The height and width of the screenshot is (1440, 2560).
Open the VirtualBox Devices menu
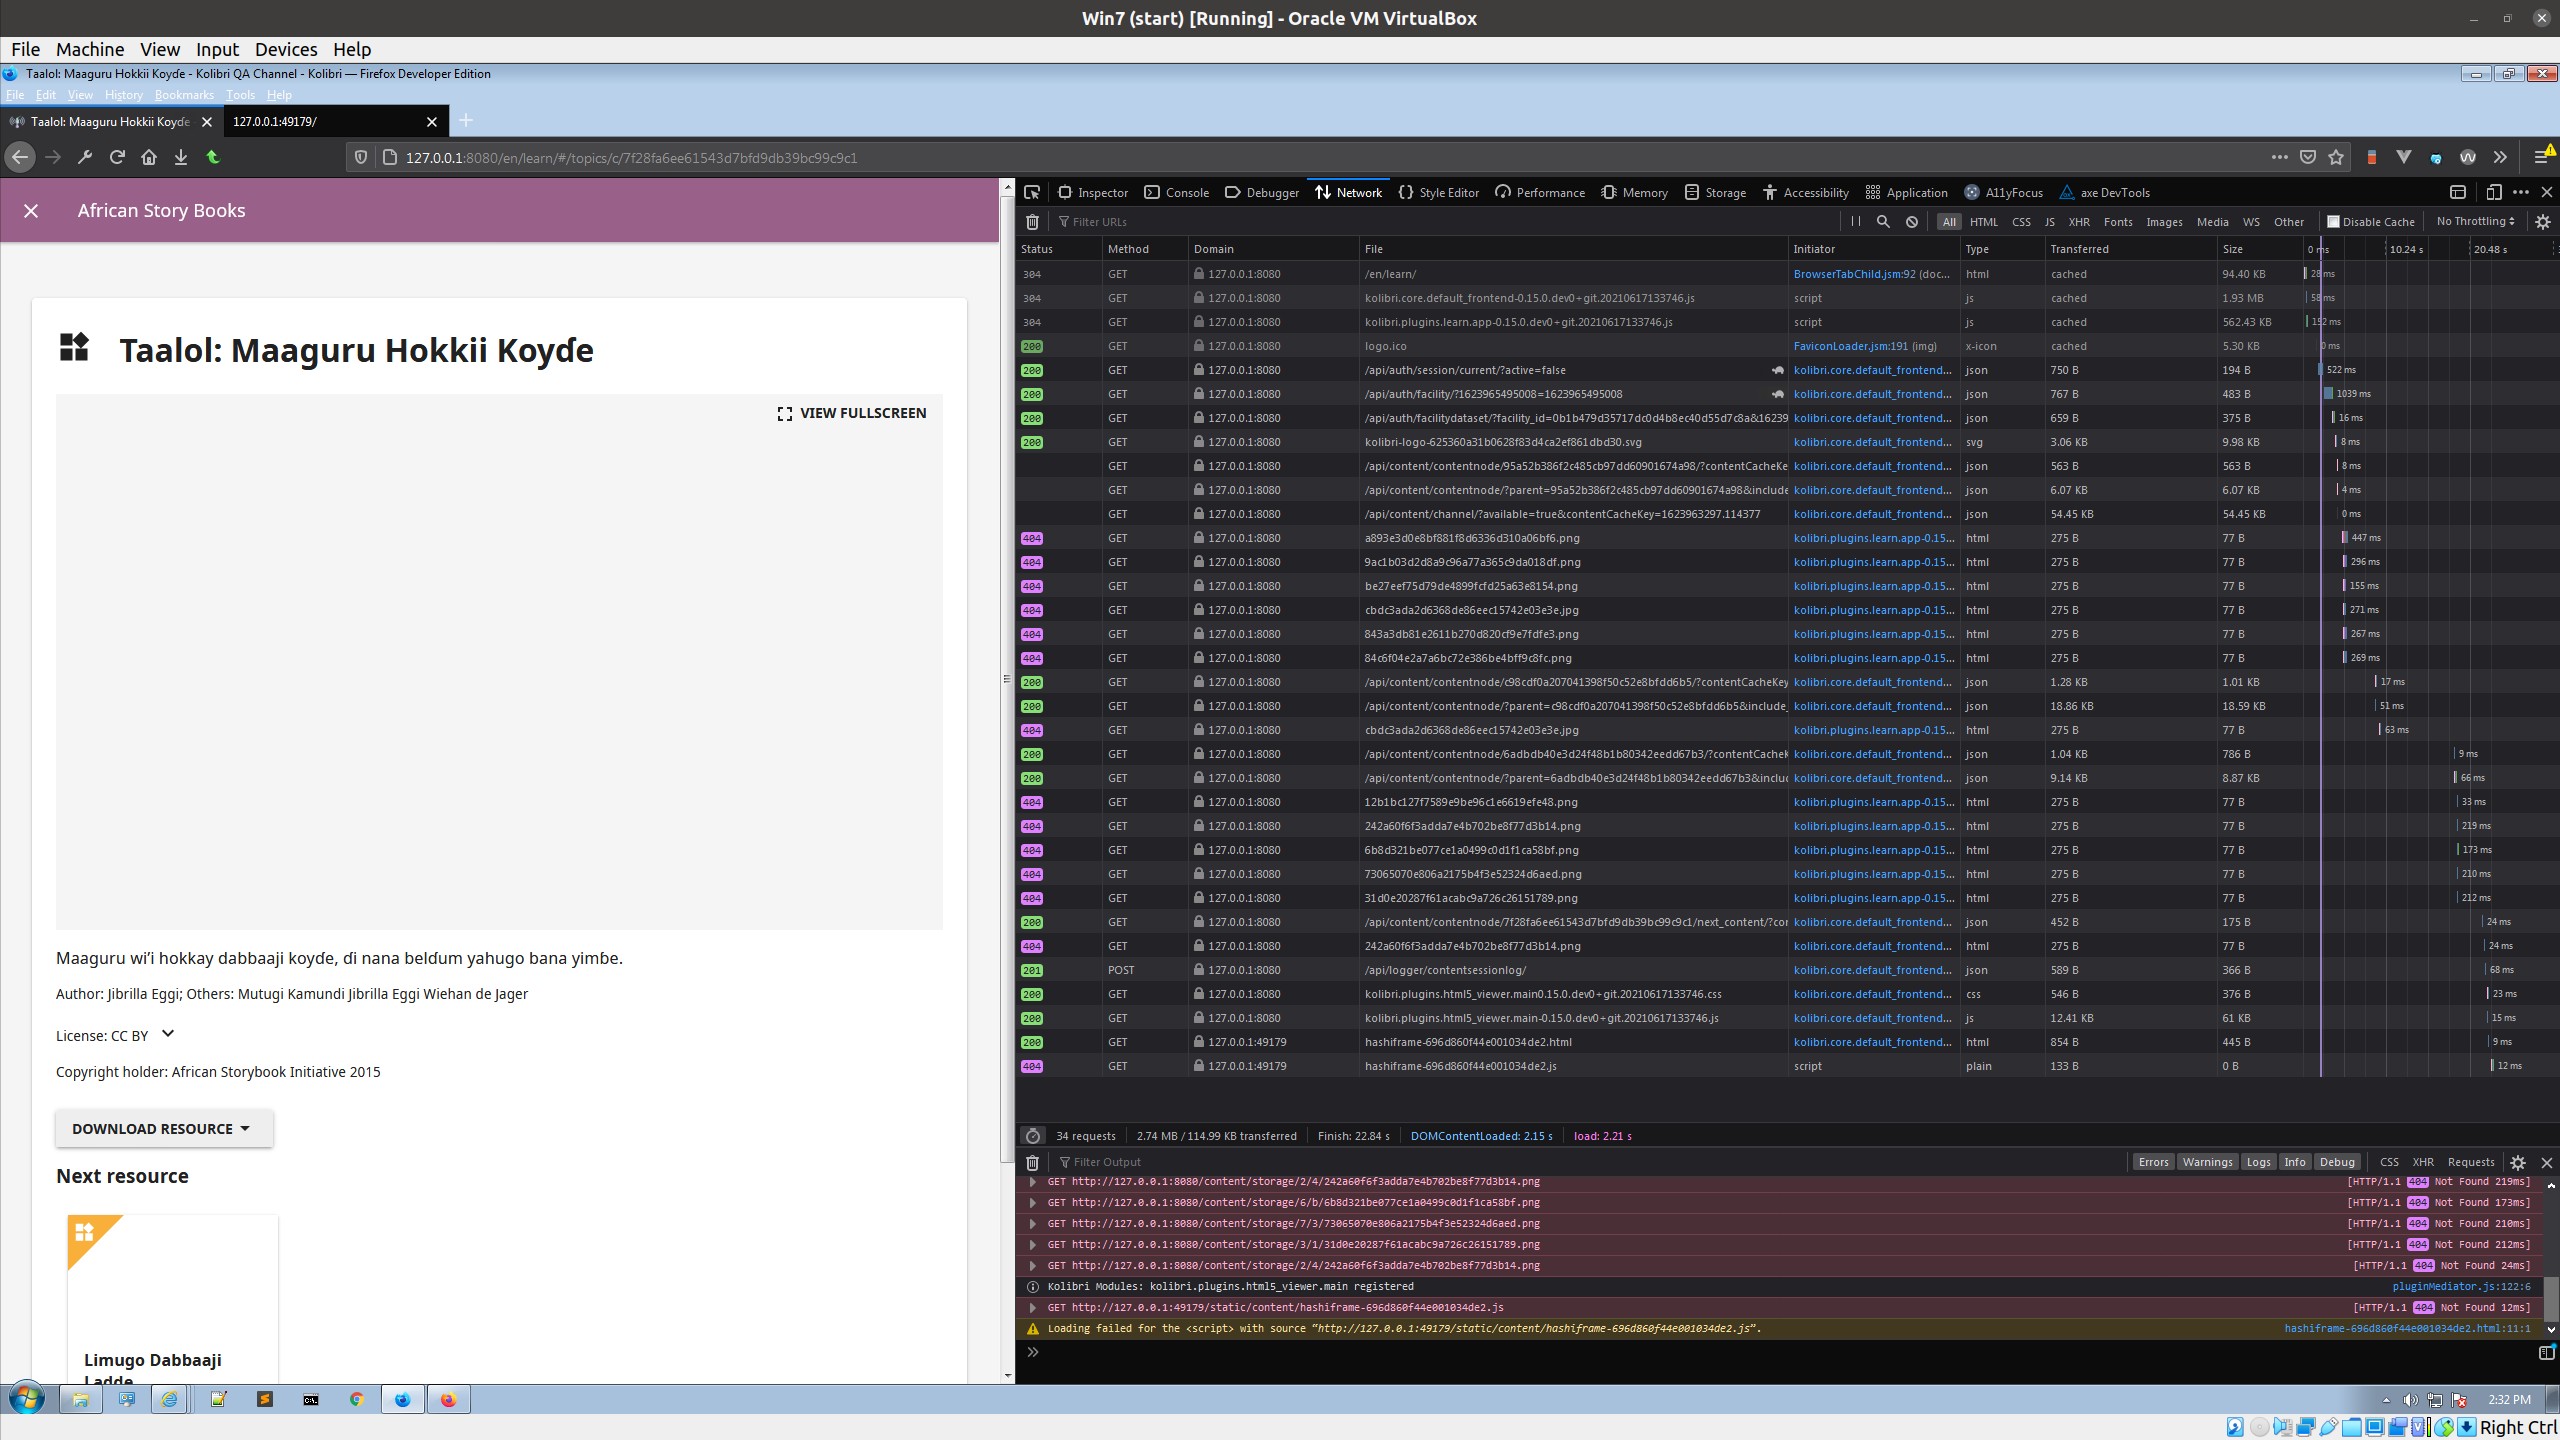coord(286,49)
